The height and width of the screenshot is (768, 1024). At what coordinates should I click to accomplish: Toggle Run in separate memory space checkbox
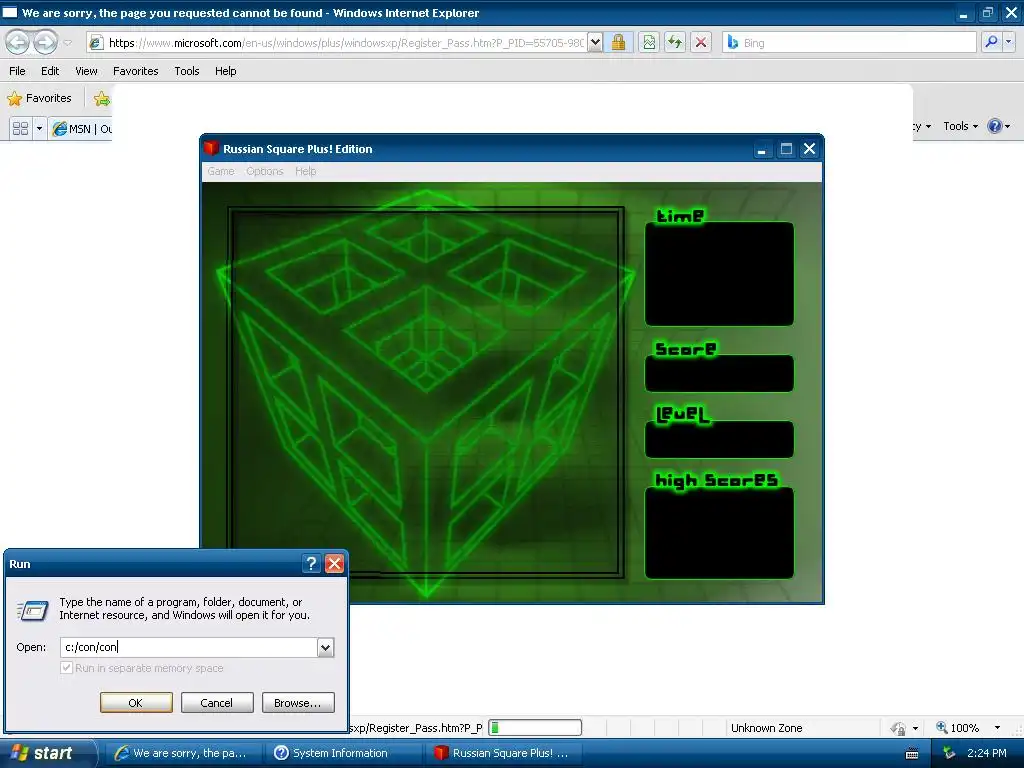pos(66,667)
